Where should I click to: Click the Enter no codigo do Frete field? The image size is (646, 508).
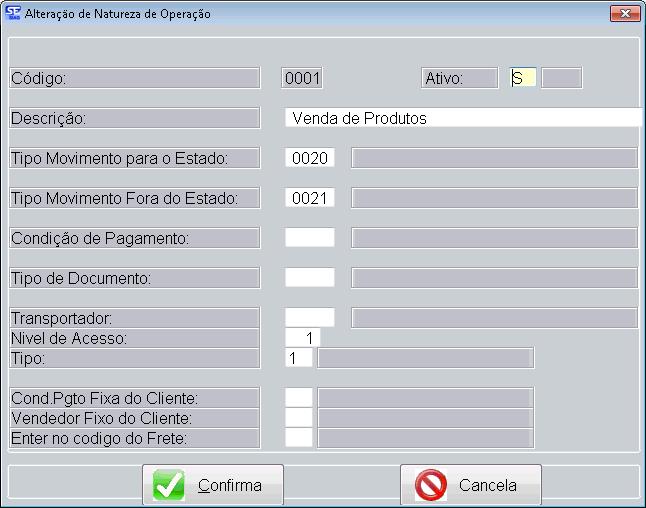pos(299,438)
